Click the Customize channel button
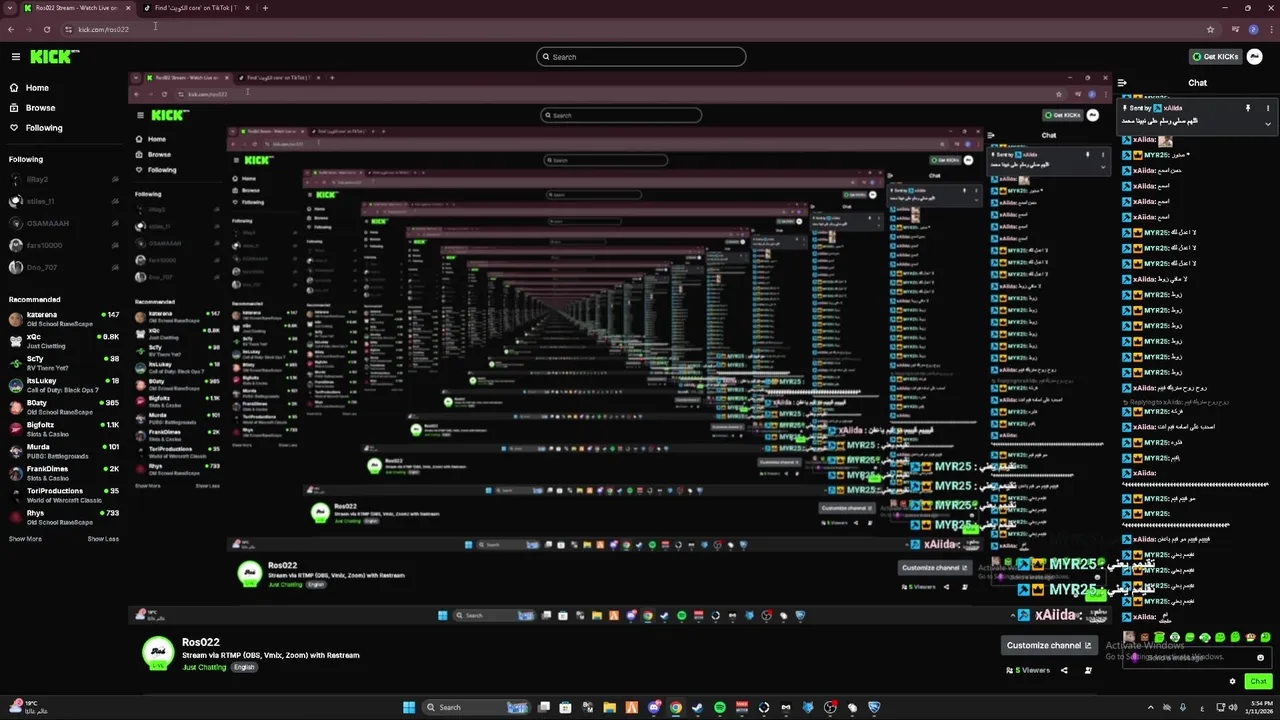Image resolution: width=1280 pixels, height=720 pixels. tap(1049, 645)
